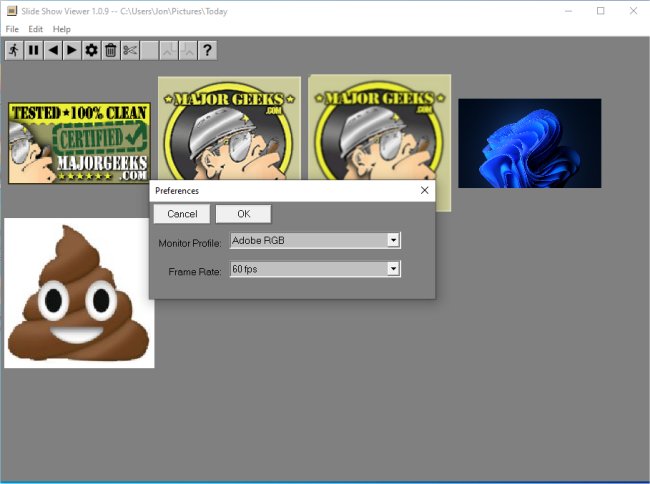Open the Help menu

pyautogui.click(x=62, y=29)
